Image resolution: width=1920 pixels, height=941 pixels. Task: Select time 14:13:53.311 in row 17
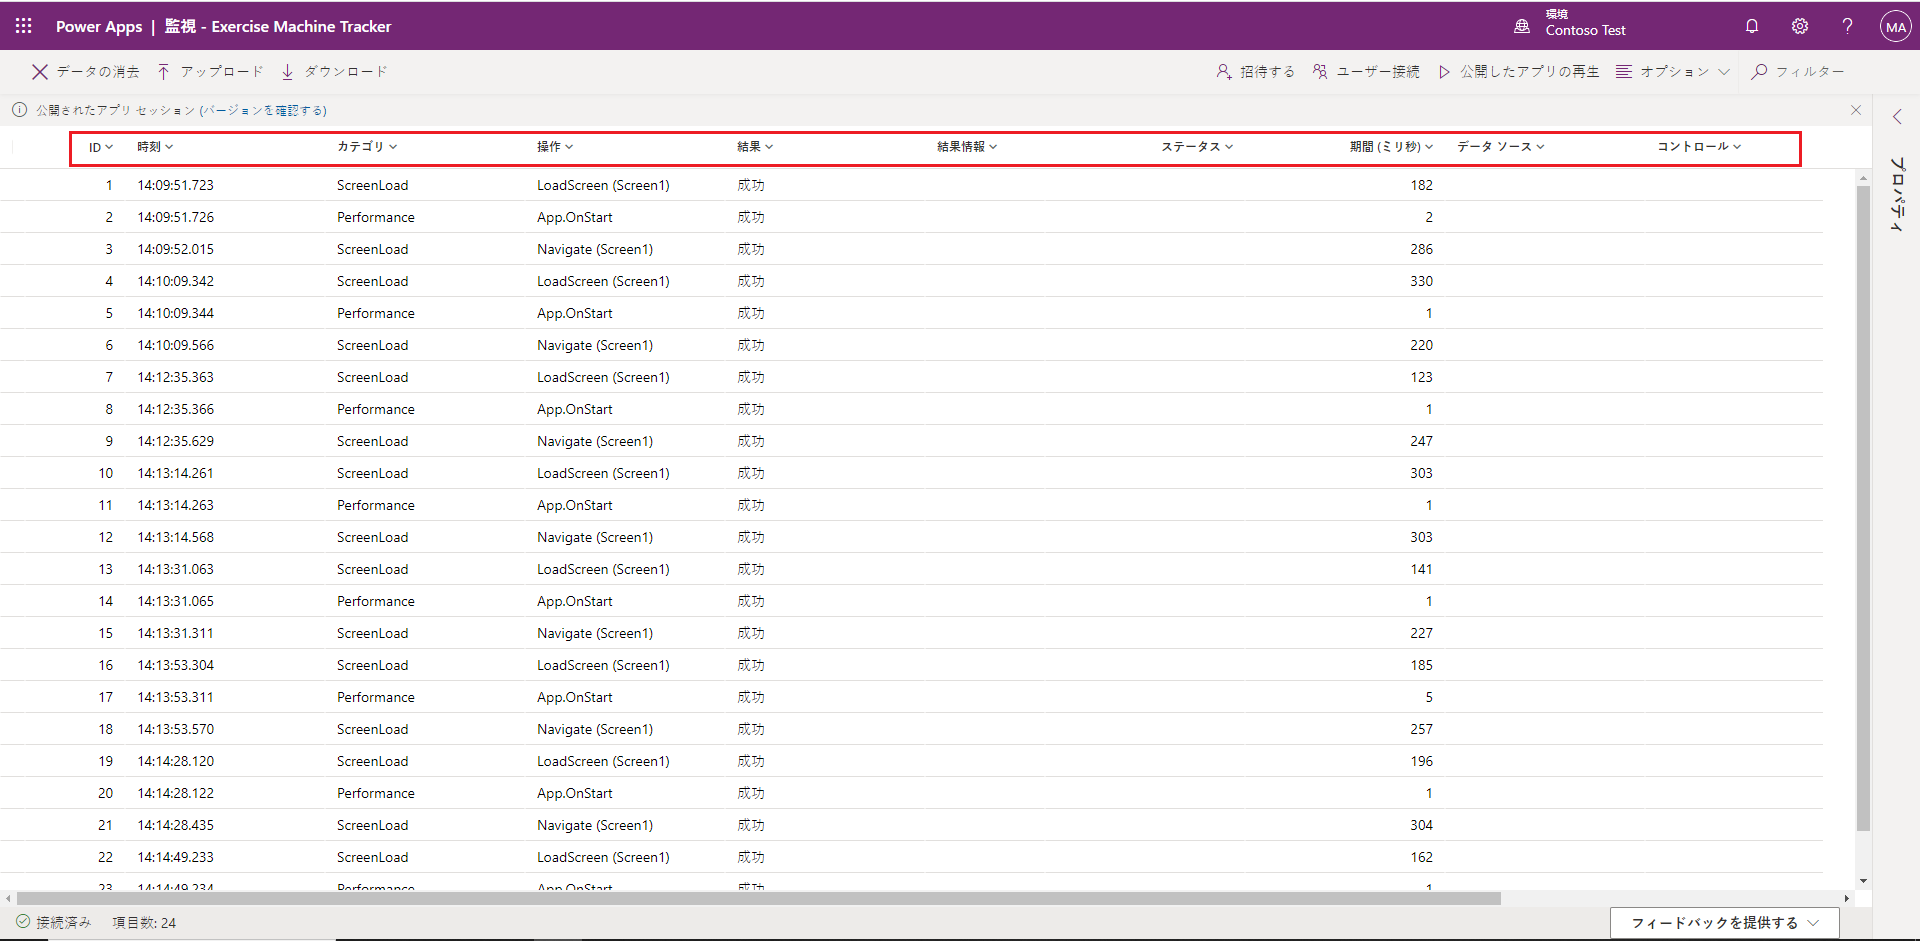coord(176,697)
